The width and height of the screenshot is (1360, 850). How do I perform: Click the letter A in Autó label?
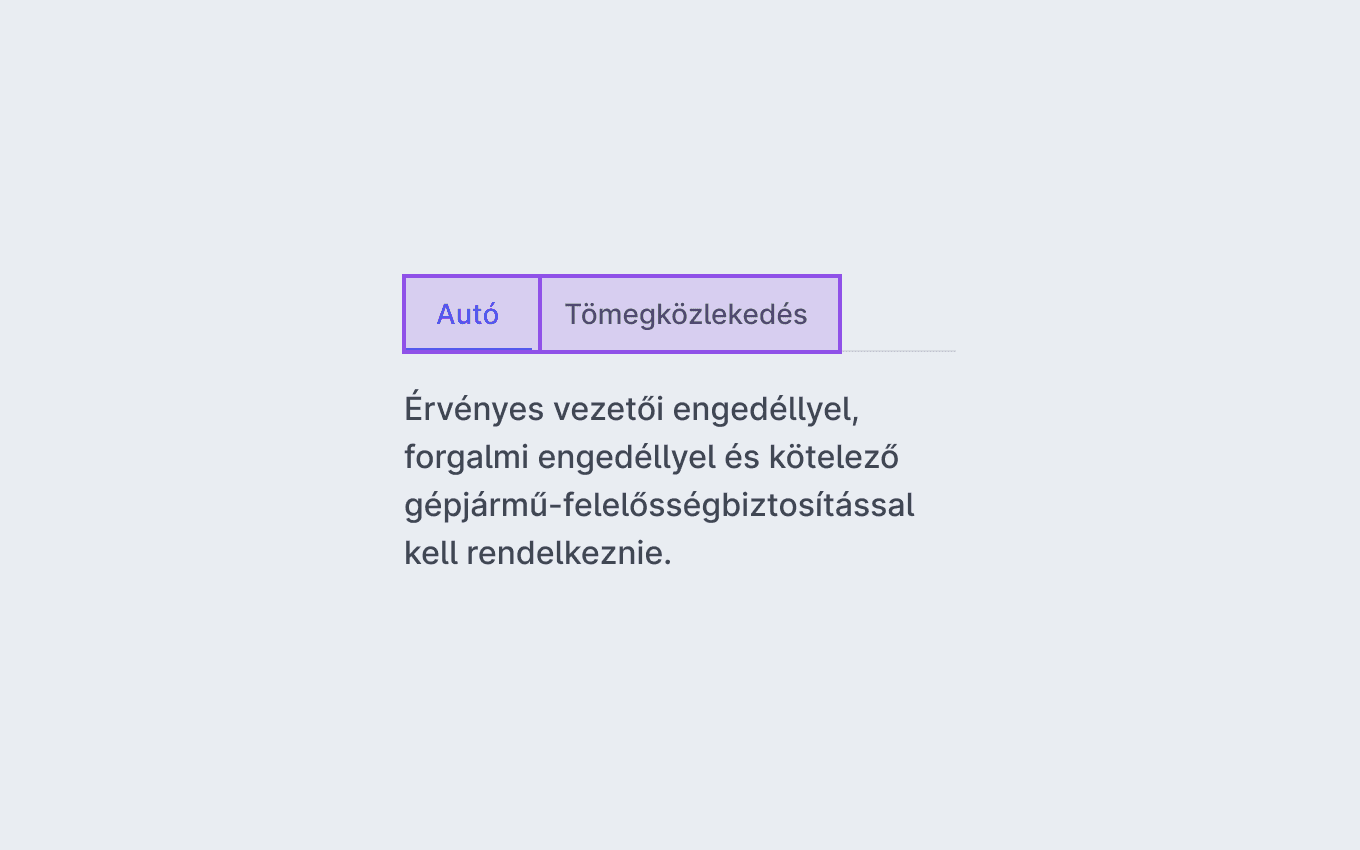point(446,314)
